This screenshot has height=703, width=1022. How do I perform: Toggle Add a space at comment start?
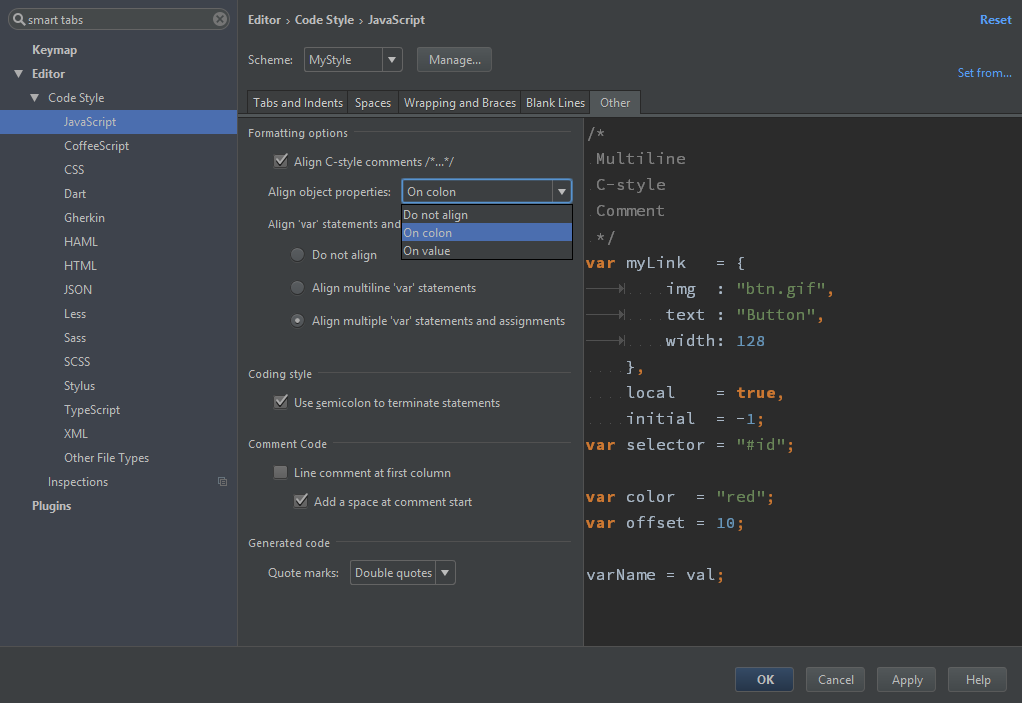(x=300, y=501)
